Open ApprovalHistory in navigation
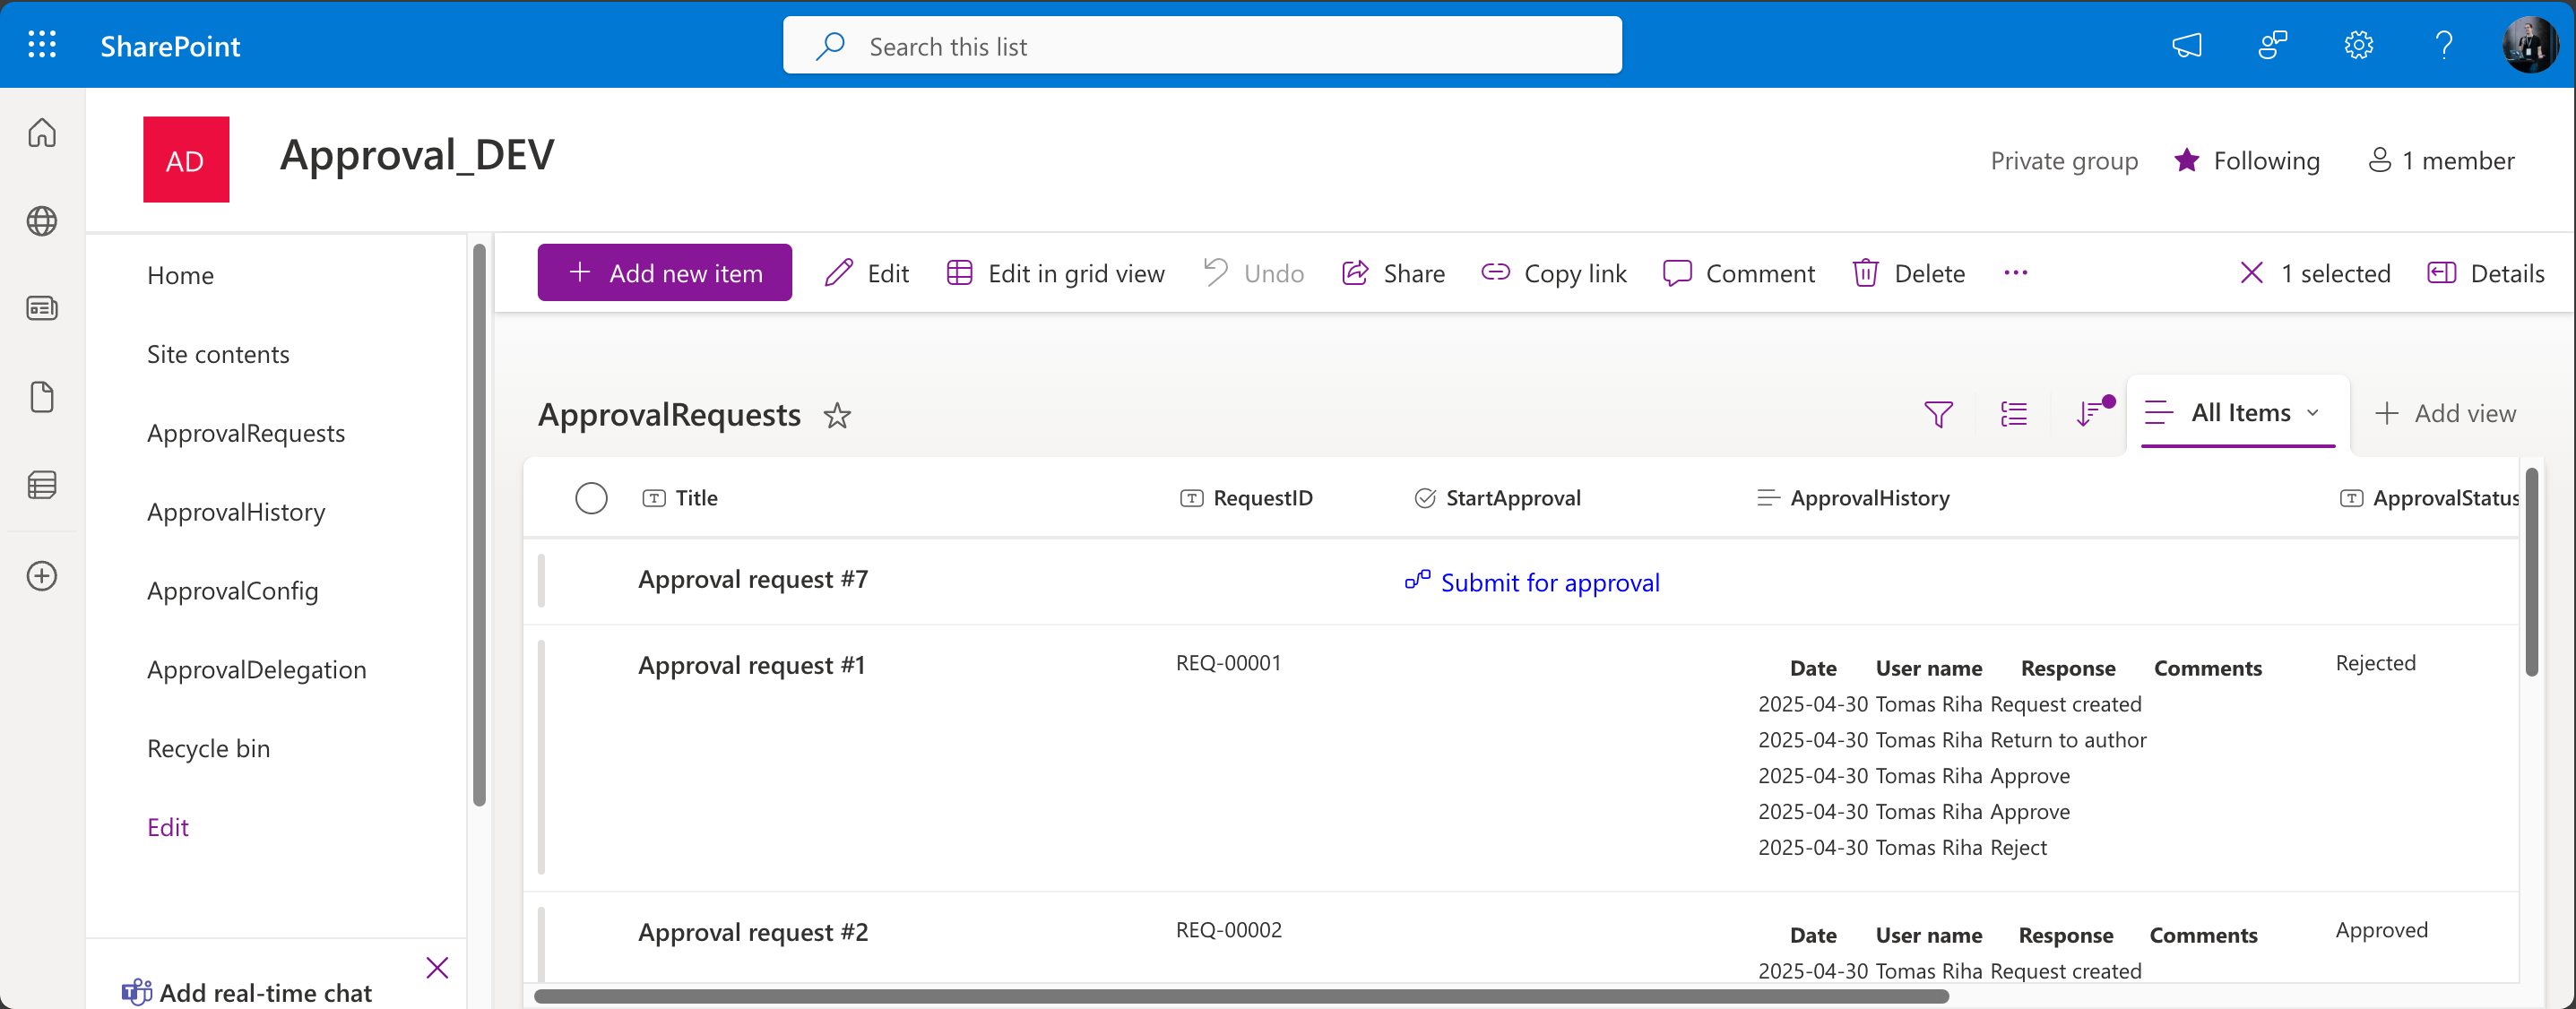This screenshot has height=1009, width=2576. click(x=236, y=512)
